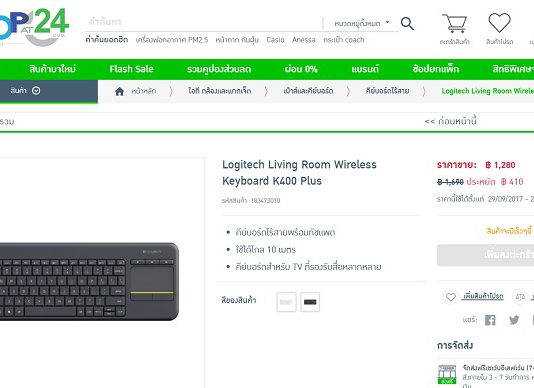Click the home icon in breadcrumb
Screen dimensions: 534x388
point(120,91)
